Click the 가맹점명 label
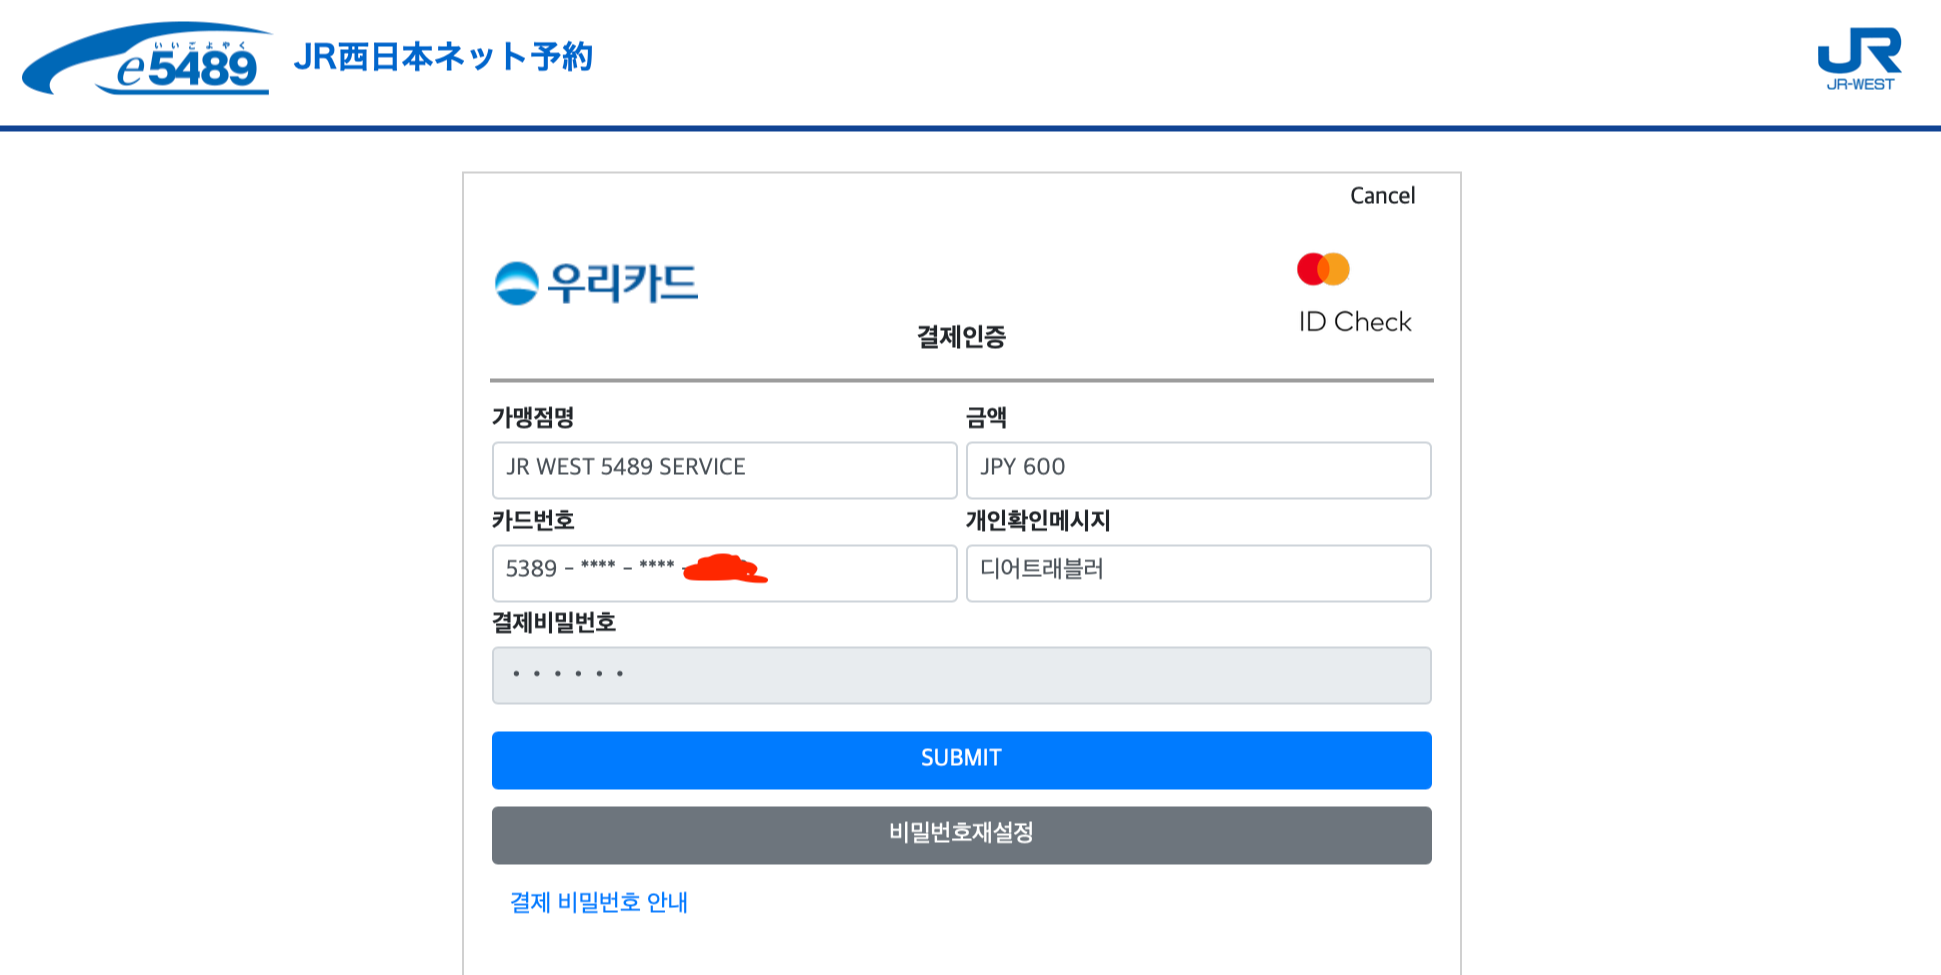This screenshot has width=1941, height=975. coord(532,418)
